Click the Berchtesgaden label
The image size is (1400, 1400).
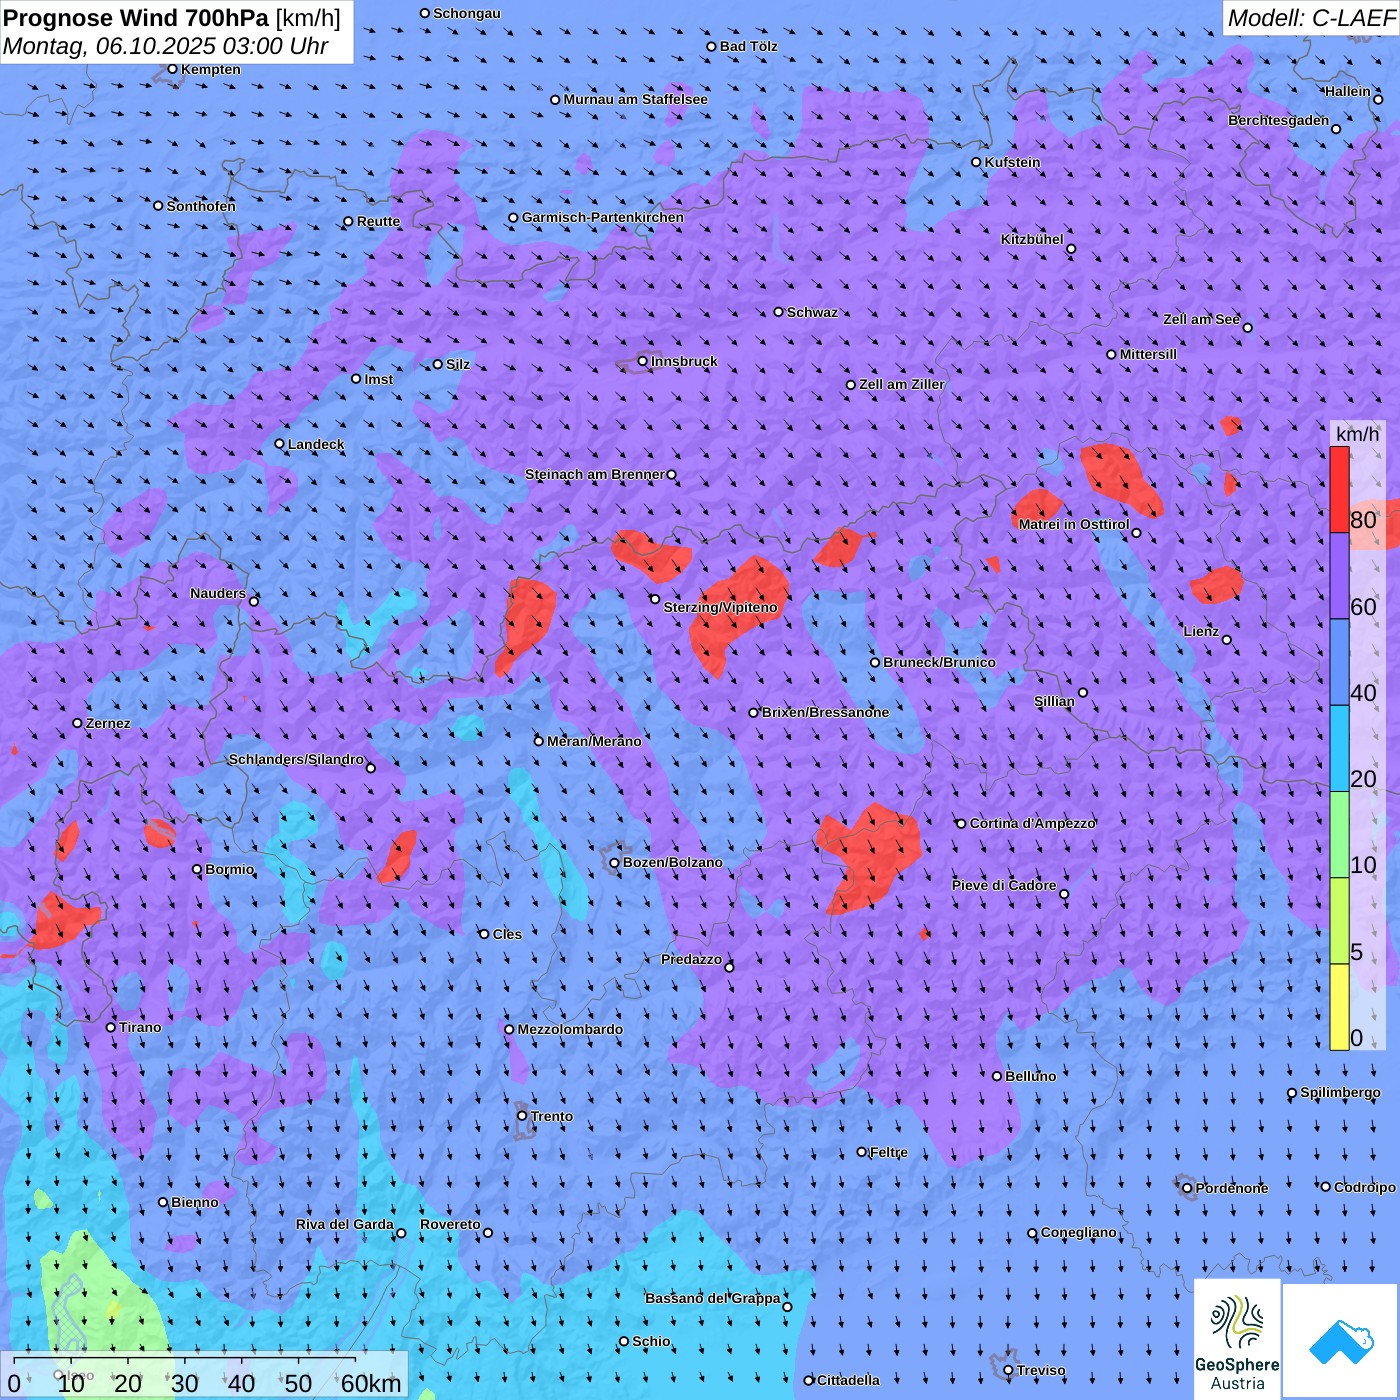tap(1279, 120)
